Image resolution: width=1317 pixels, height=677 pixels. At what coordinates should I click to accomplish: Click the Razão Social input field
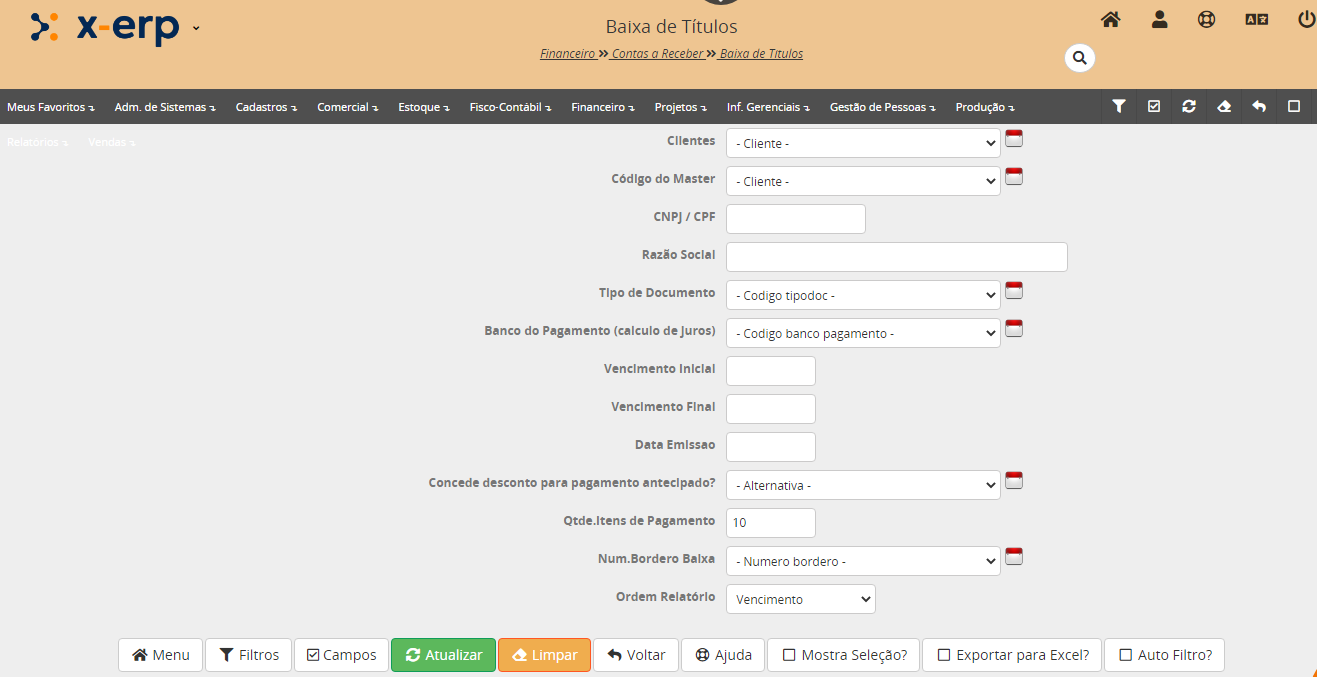click(896, 257)
